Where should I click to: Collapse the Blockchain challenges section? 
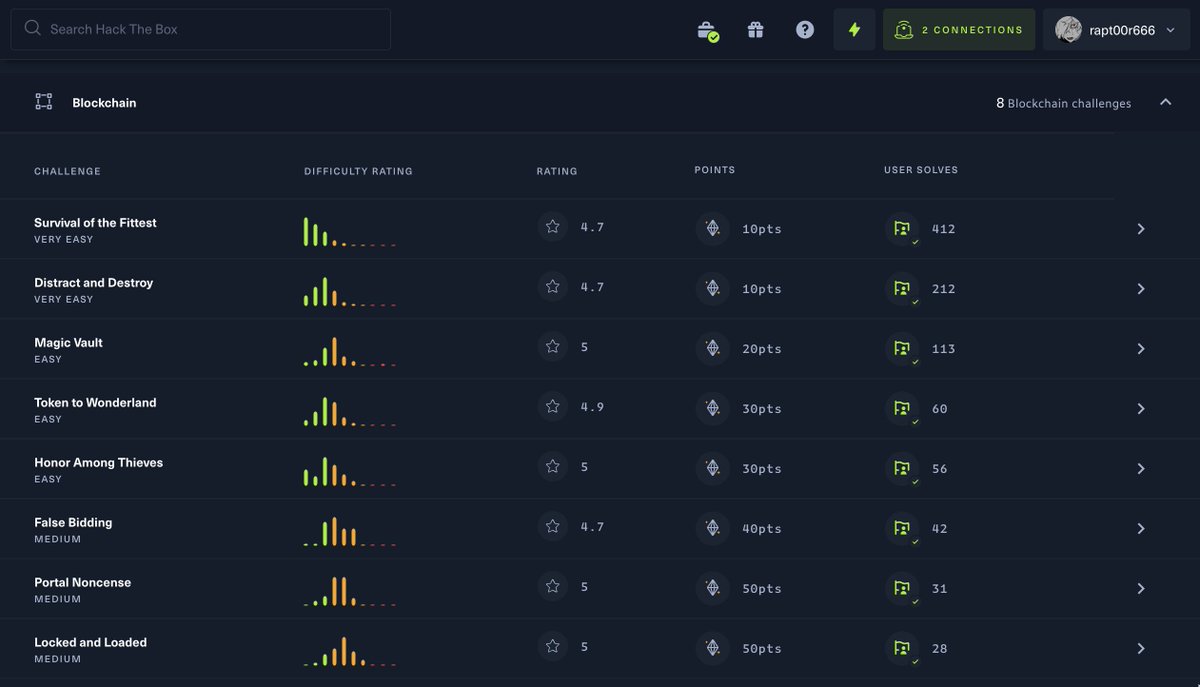tap(1165, 102)
